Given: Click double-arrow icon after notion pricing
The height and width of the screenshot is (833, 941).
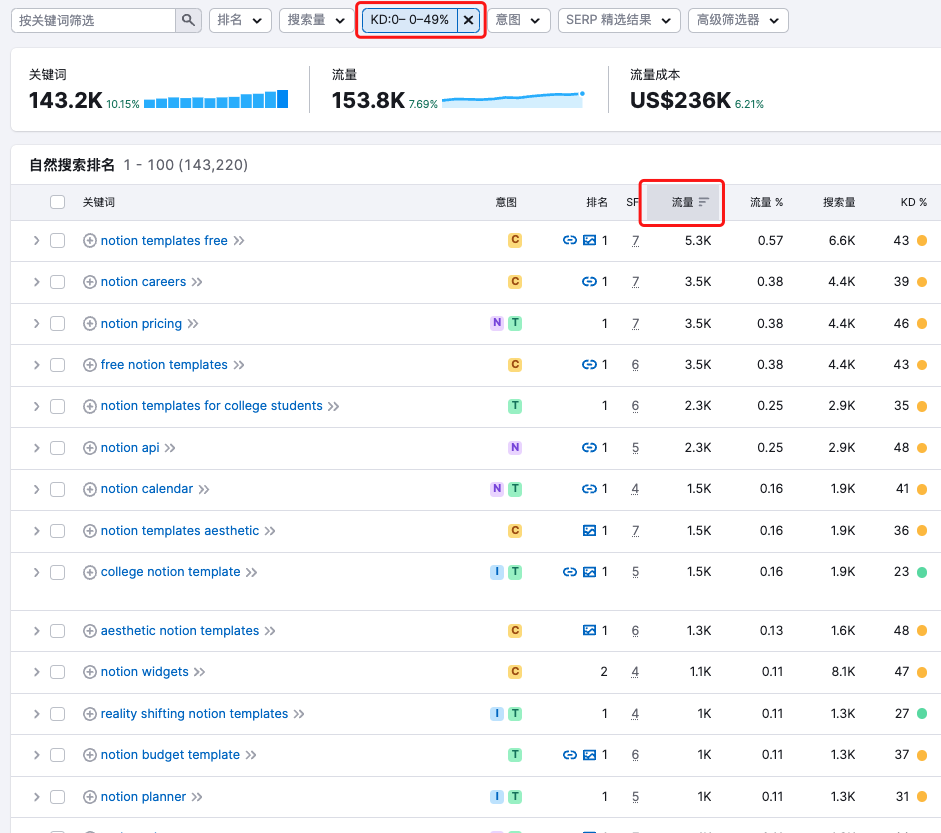Looking at the screenshot, I should tap(193, 324).
